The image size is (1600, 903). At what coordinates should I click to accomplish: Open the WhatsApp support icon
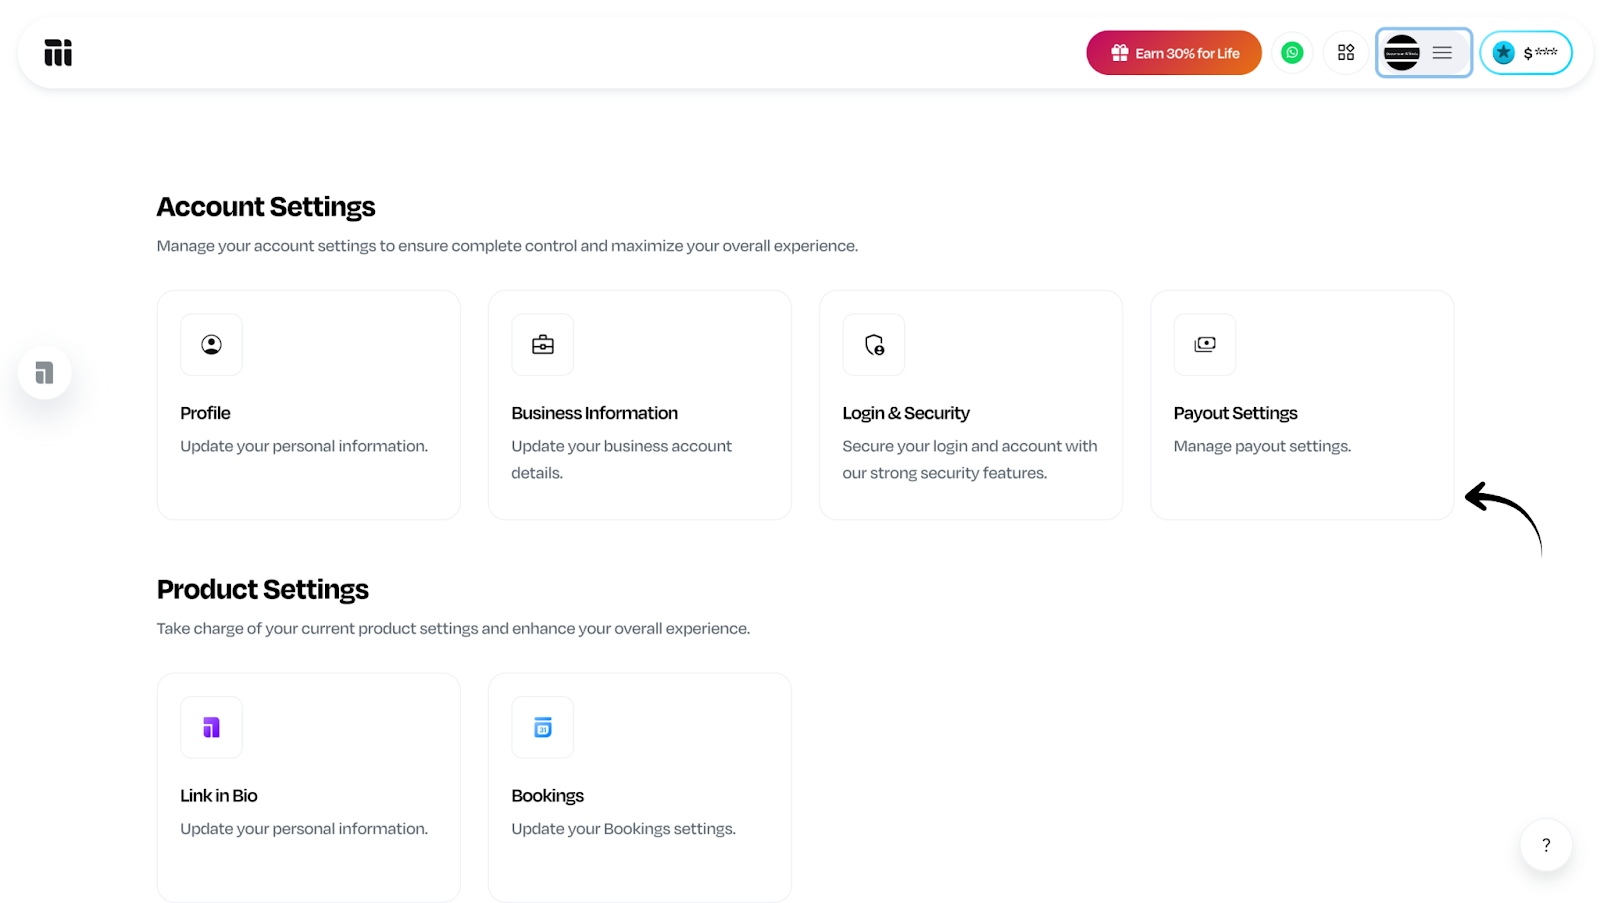[1292, 53]
